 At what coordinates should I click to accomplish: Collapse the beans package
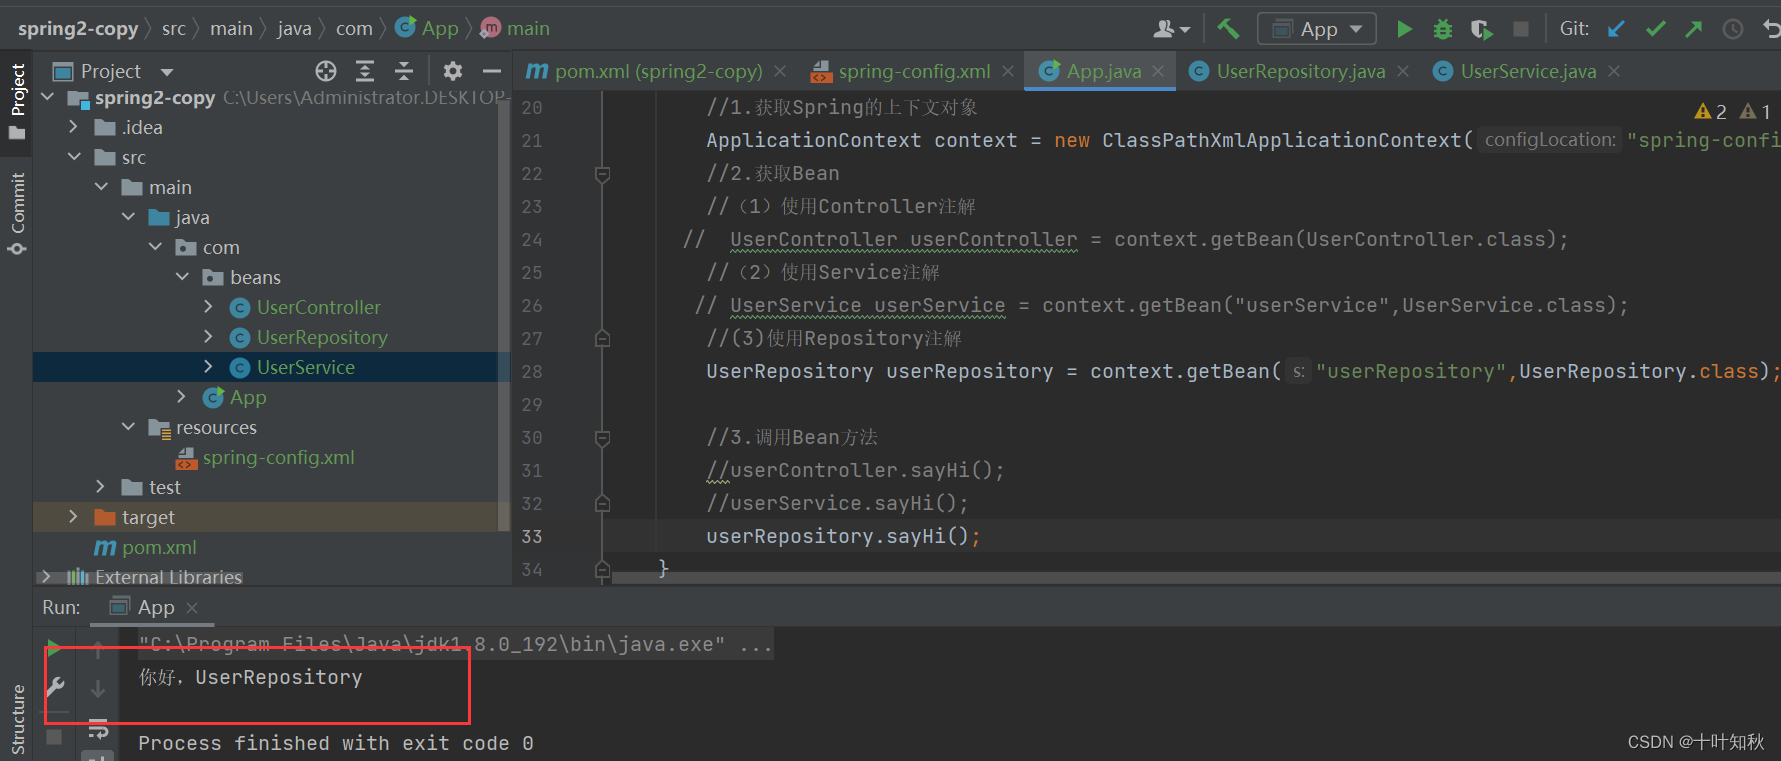182,277
